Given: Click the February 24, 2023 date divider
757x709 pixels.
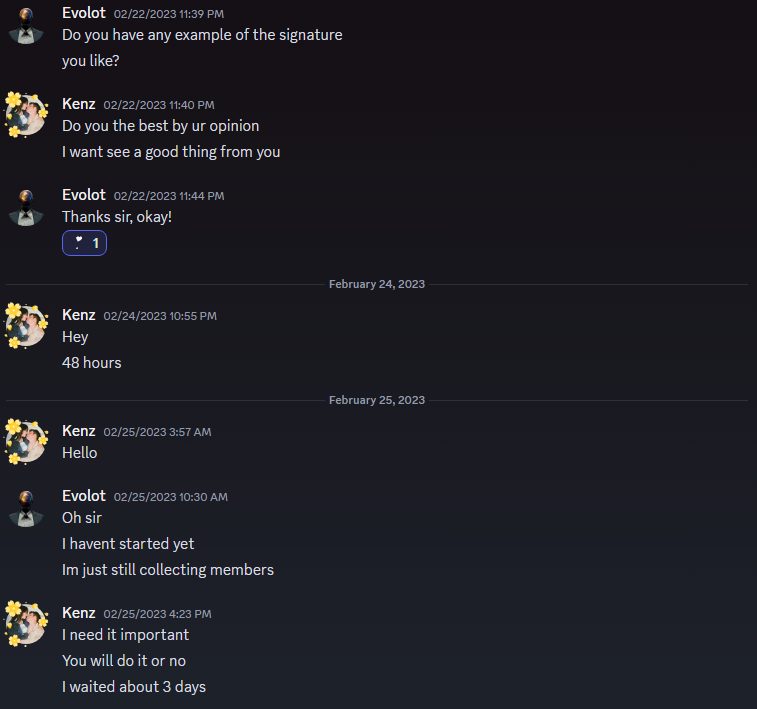Looking at the screenshot, I should 377,284.
